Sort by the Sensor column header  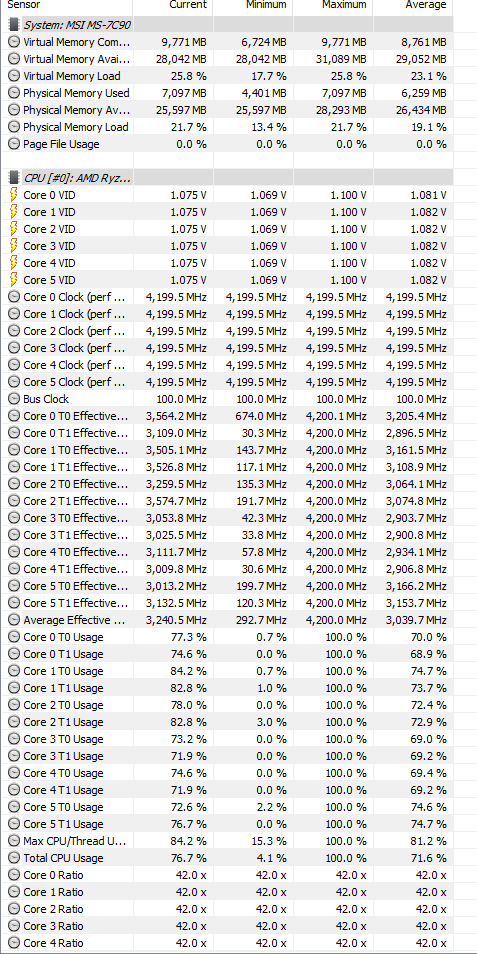click(23, 5)
